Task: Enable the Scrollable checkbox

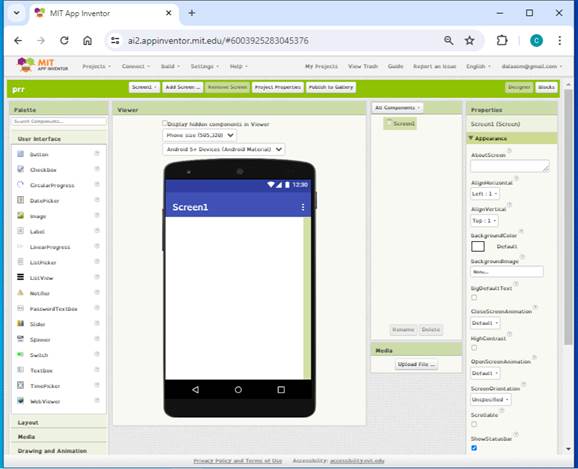Action: coord(474,424)
